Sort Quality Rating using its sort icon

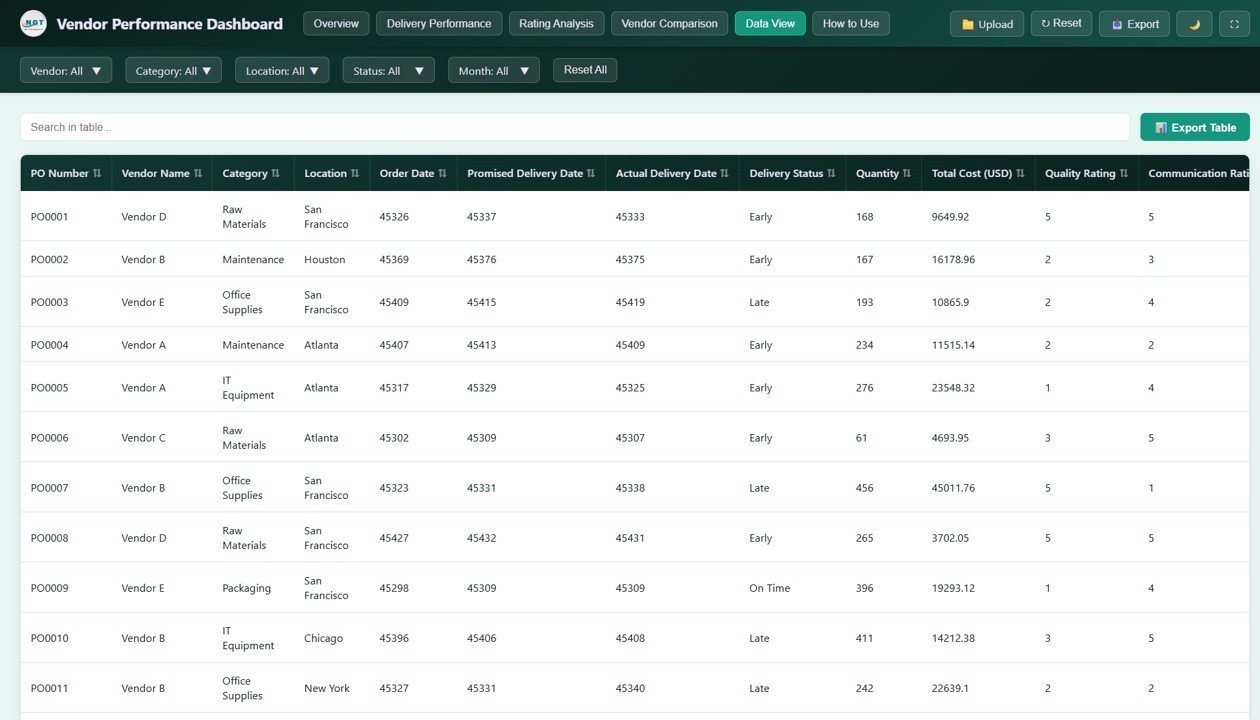[x=1126, y=172]
